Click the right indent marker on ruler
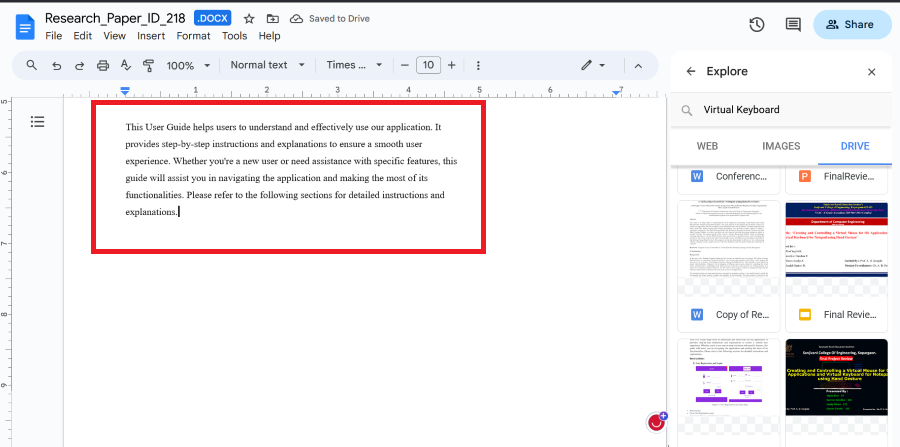This screenshot has width=900, height=447. tap(616, 92)
